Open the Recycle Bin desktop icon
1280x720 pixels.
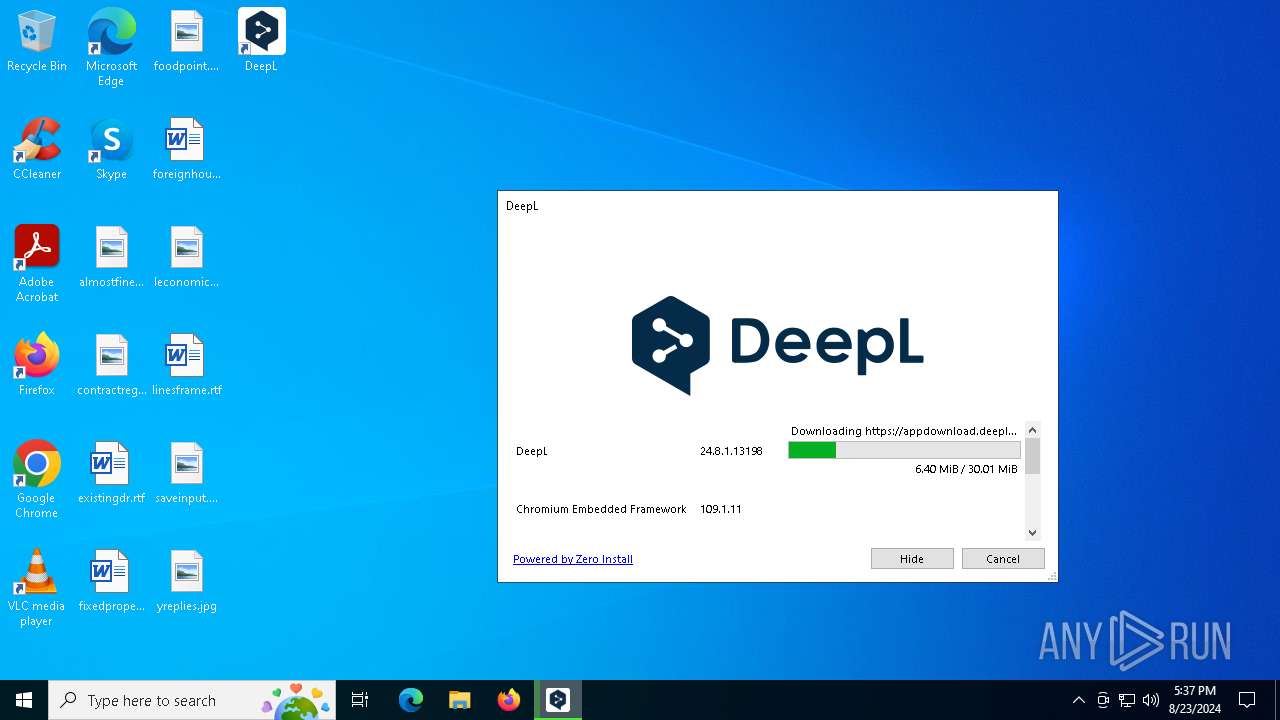pos(37,41)
